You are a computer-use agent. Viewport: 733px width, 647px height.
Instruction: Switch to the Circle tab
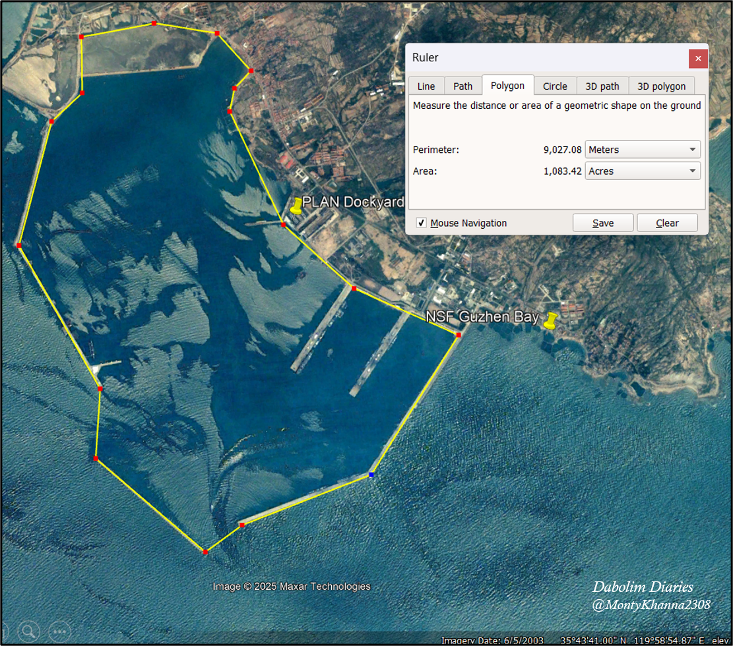555,86
